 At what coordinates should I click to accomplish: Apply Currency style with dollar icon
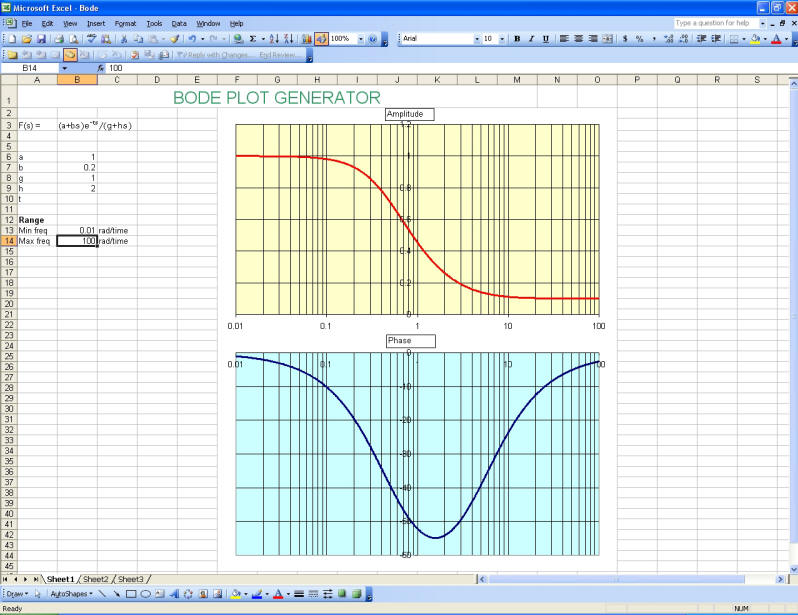(625, 39)
